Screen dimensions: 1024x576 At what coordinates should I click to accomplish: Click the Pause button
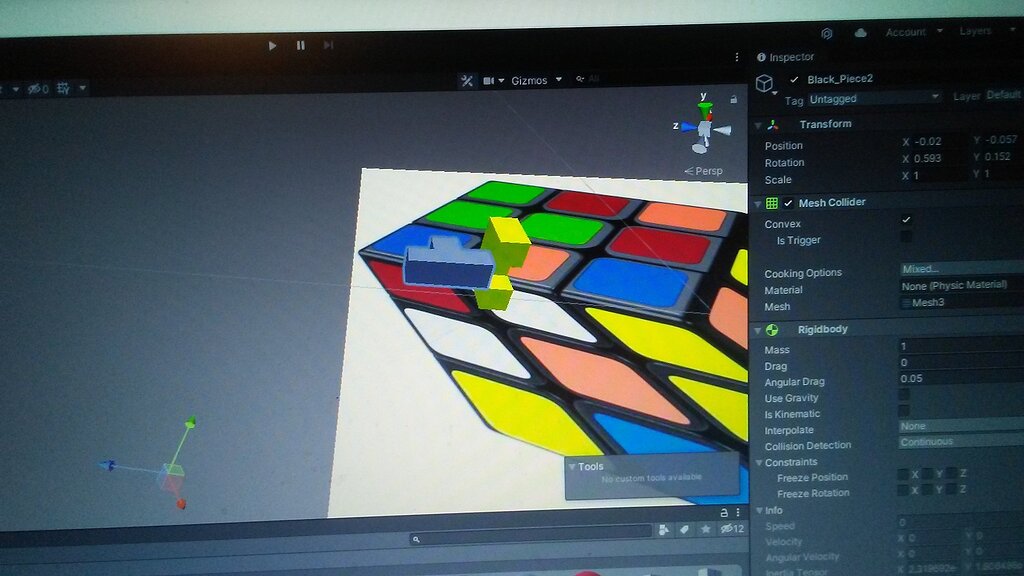click(x=299, y=45)
